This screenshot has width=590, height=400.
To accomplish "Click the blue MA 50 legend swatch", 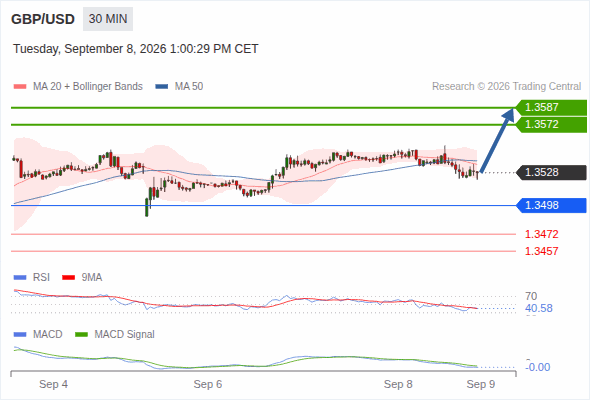I will click(162, 87).
